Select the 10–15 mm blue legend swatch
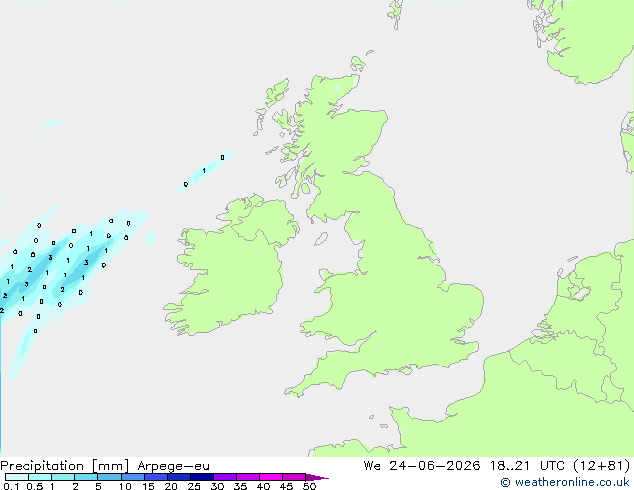The width and height of the screenshot is (634, 490). [x=133, y=477]
